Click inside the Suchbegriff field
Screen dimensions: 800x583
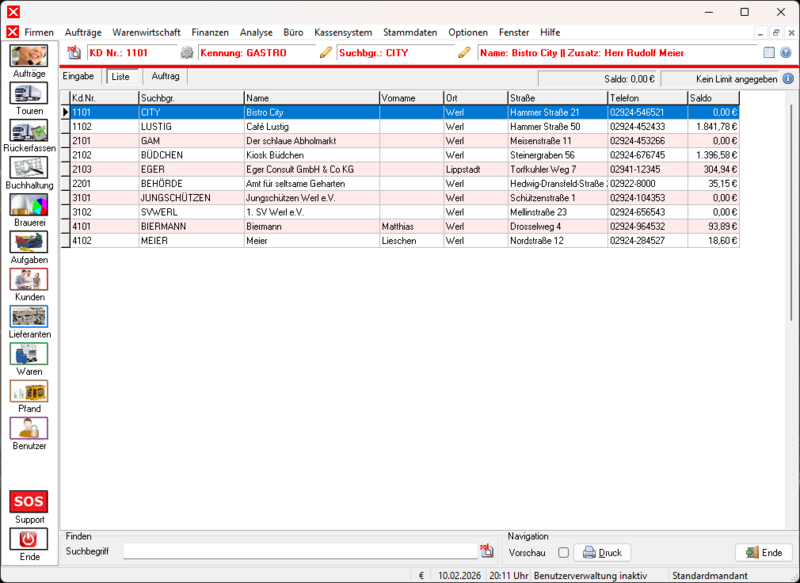[x=300, y=550]
